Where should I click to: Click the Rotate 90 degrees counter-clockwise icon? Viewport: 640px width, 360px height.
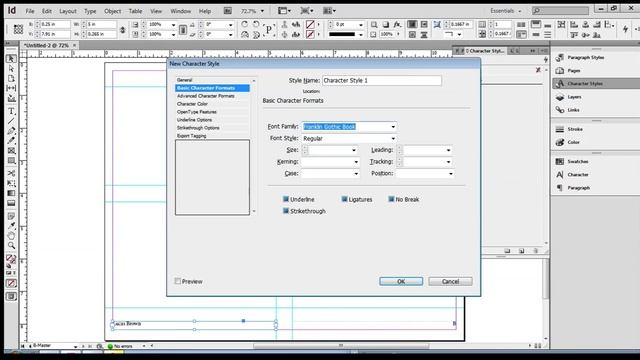pos(256,24)
